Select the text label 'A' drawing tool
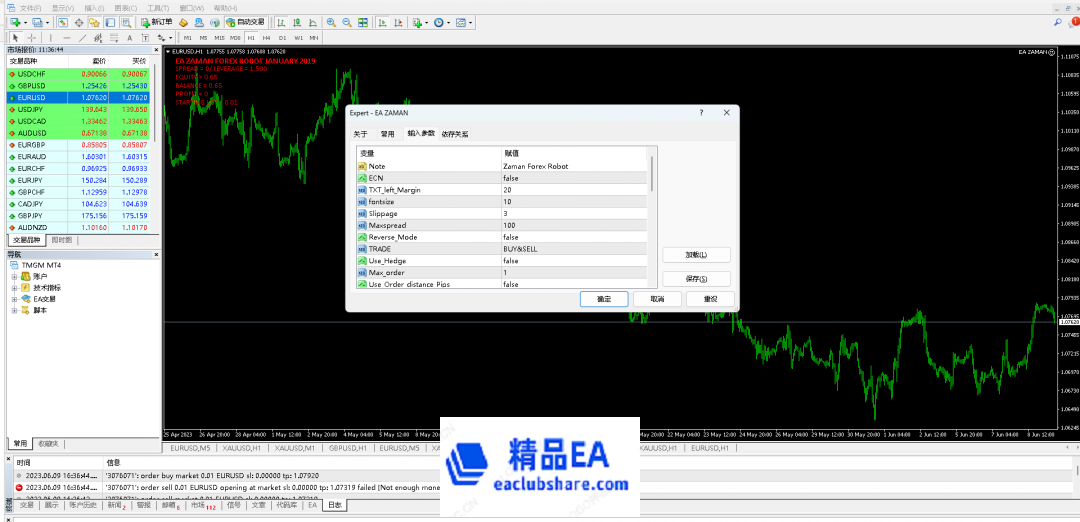Image resolution: width=1080 pixels, height=522 pixels. click(x=131, y=38)
